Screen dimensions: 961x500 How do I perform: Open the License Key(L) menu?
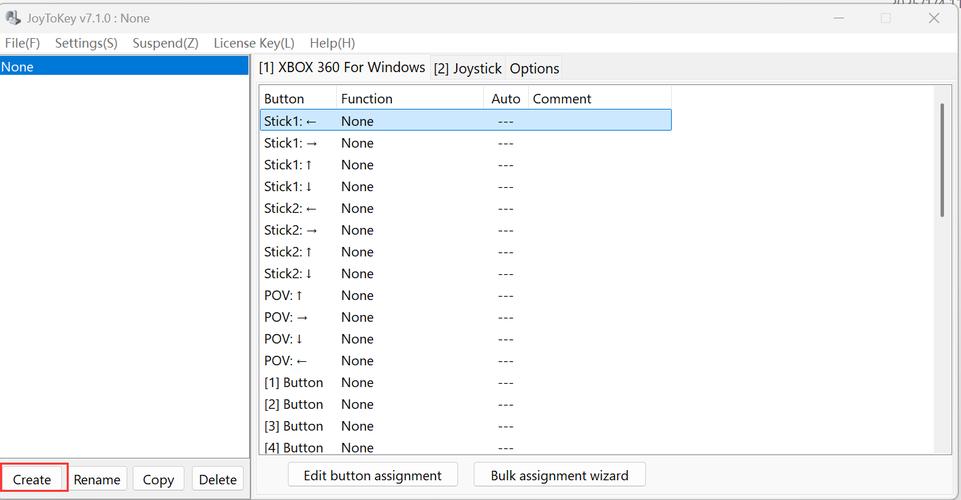pos(254,43)
